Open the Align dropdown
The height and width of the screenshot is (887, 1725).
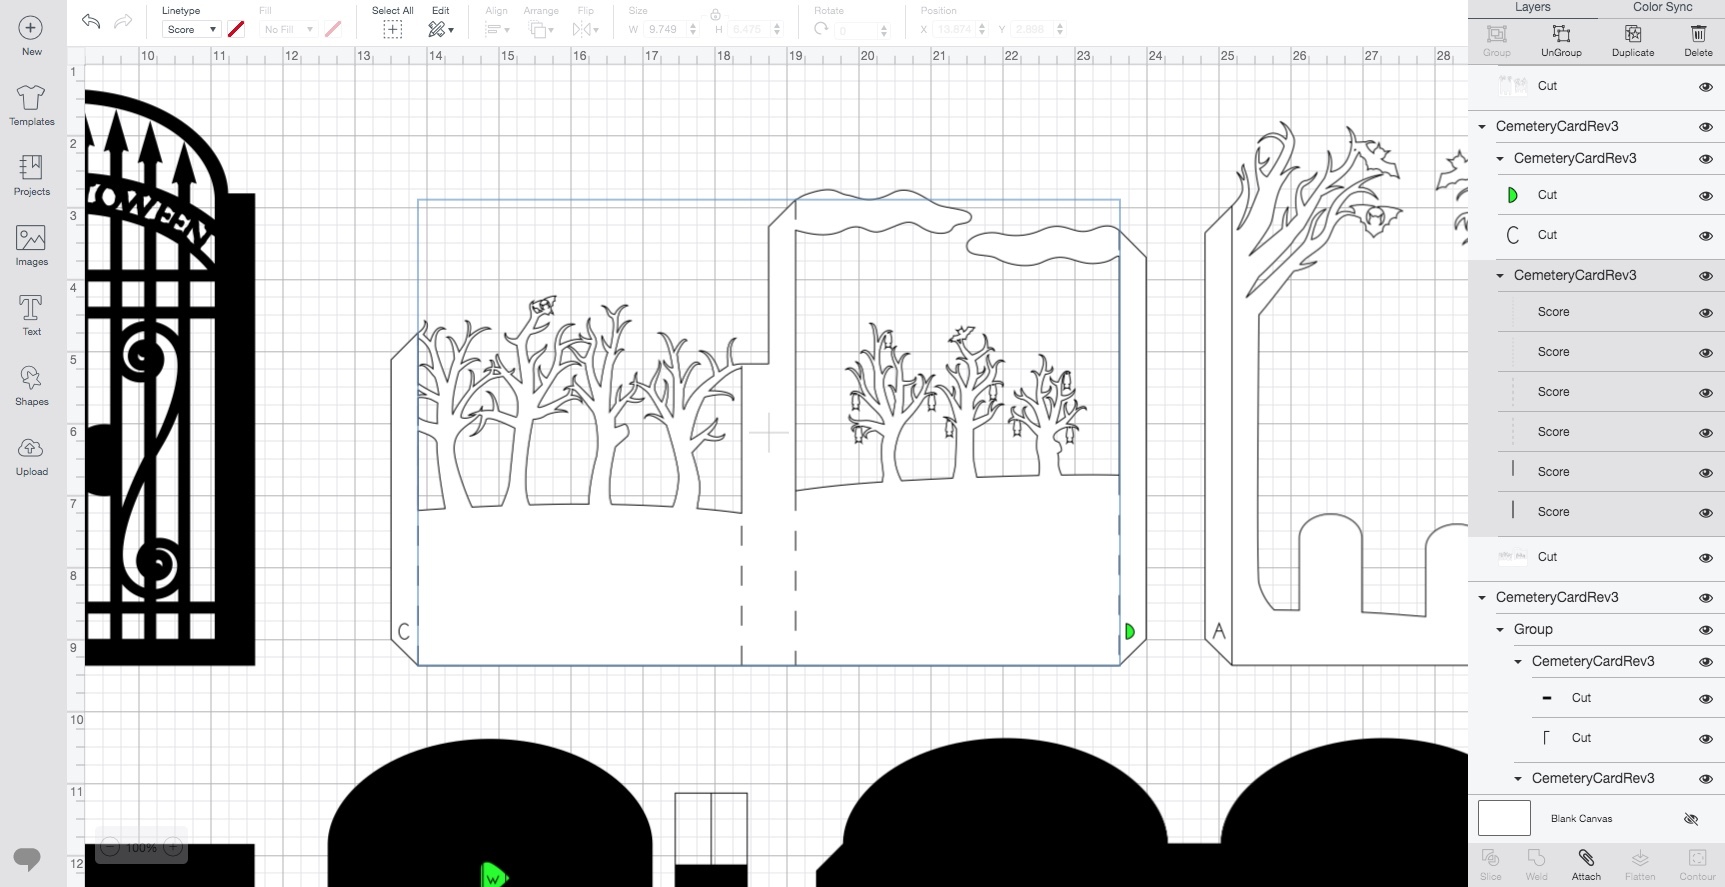[496, 30]
